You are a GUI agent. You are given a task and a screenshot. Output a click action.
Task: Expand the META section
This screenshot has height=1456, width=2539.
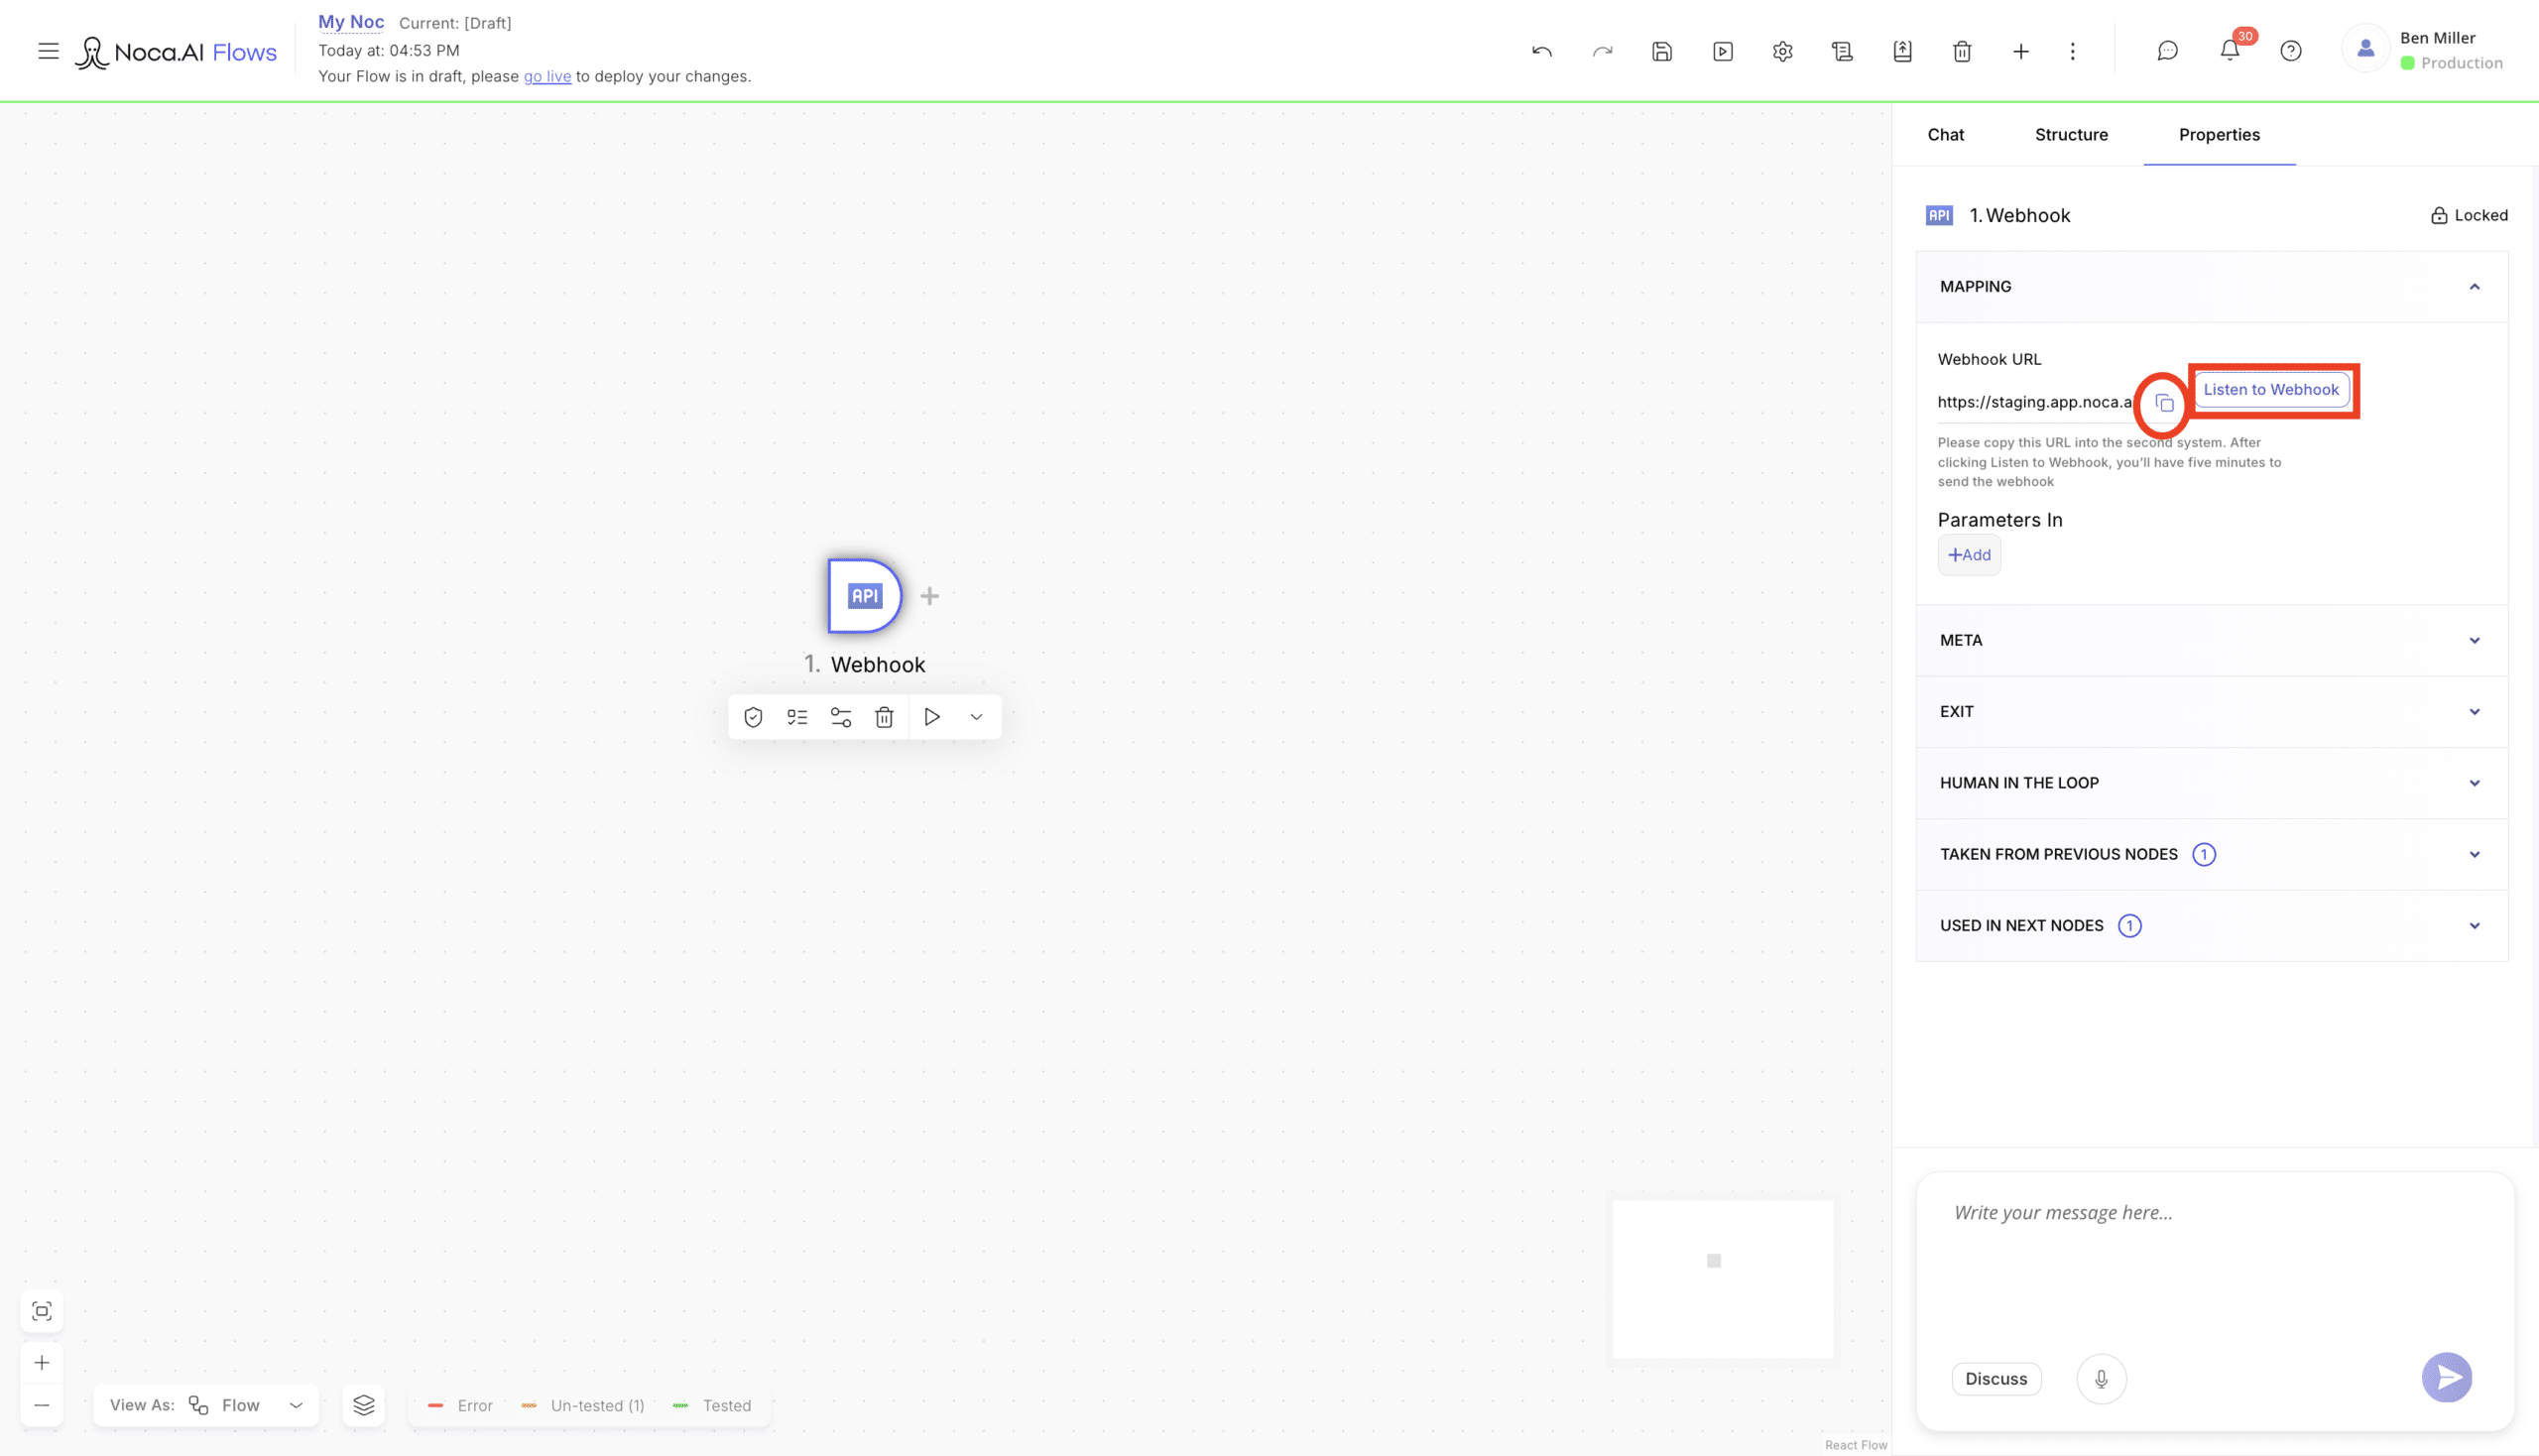coord(2212,640)
